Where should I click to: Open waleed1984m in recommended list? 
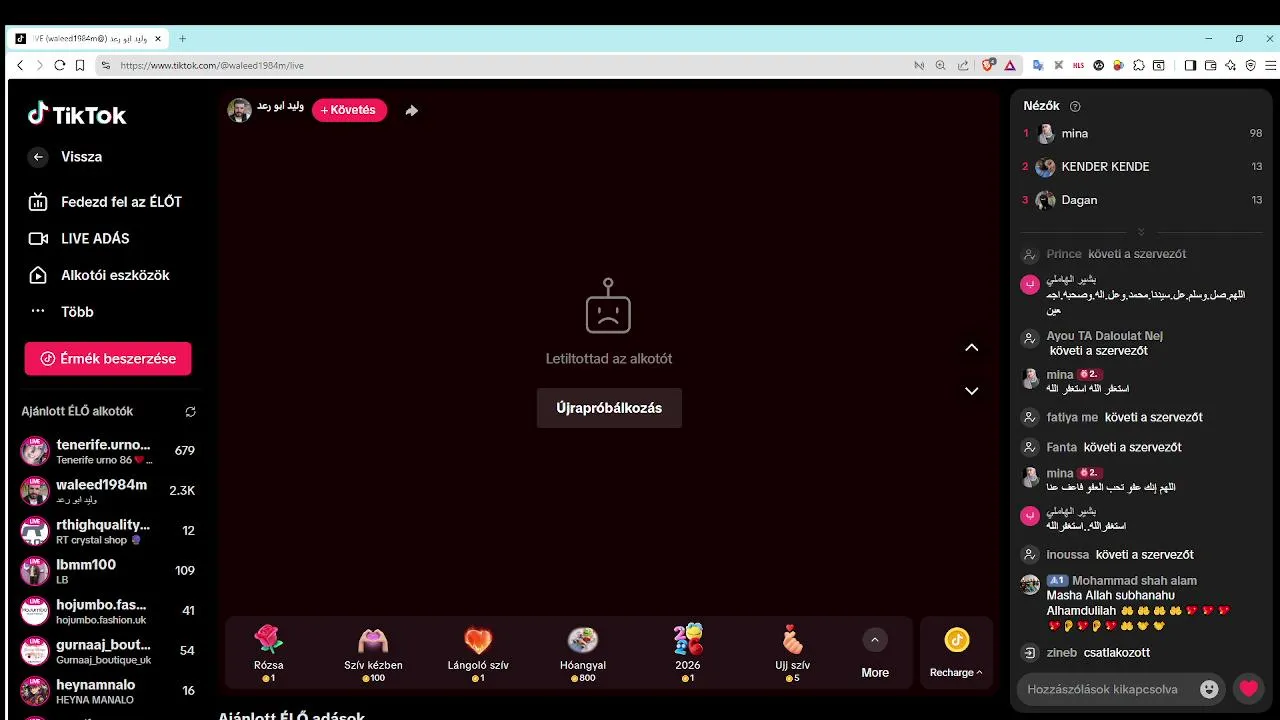108,491
